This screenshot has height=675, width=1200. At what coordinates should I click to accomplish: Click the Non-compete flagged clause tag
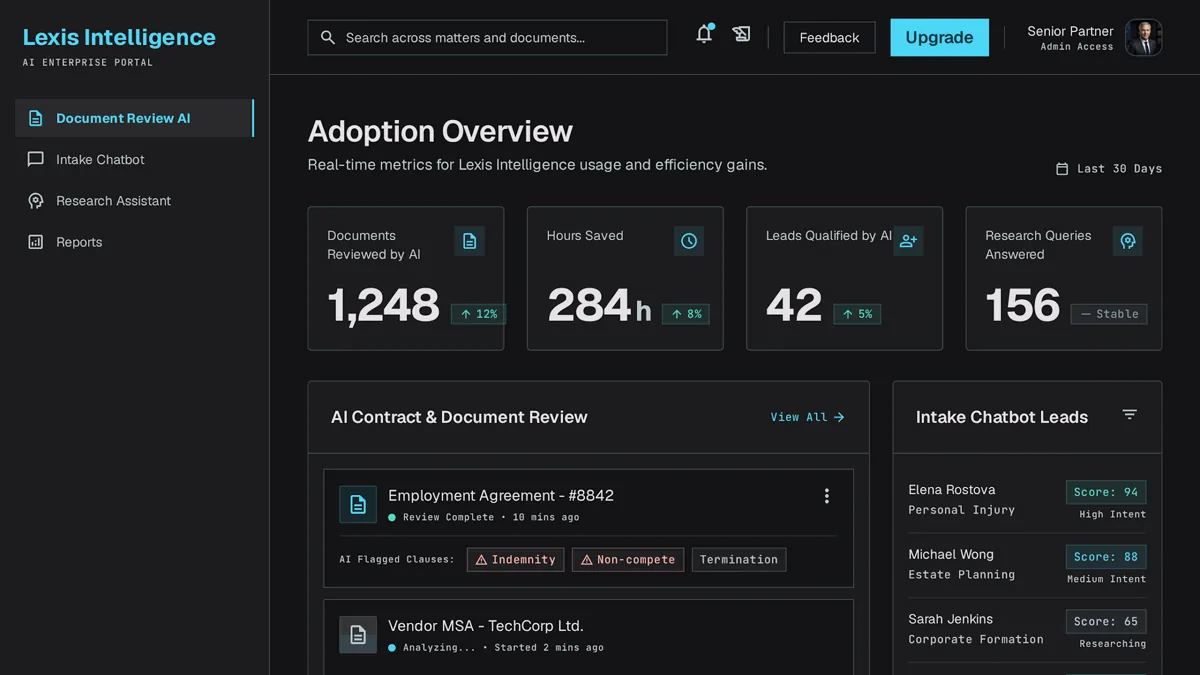pyautogui.click(x=628, y=560)
